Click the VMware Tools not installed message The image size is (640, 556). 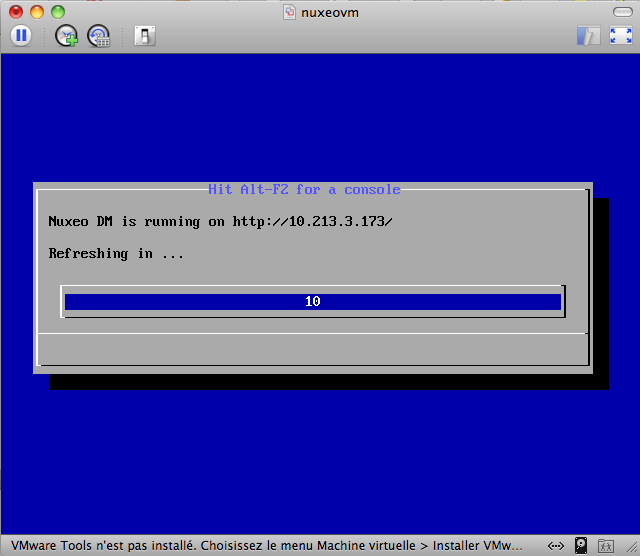267,545
